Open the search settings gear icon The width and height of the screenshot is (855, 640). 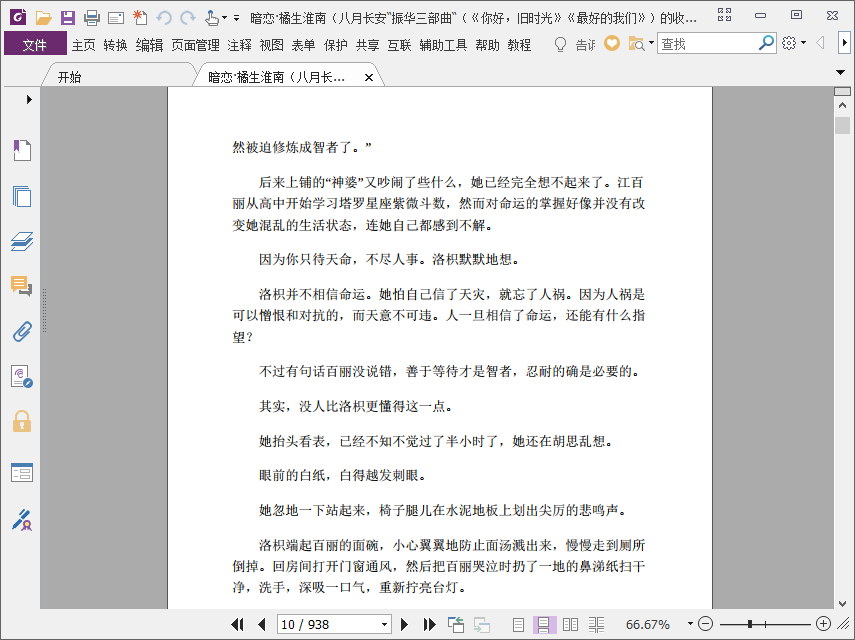pyautogui.click(x=789, y=43)
